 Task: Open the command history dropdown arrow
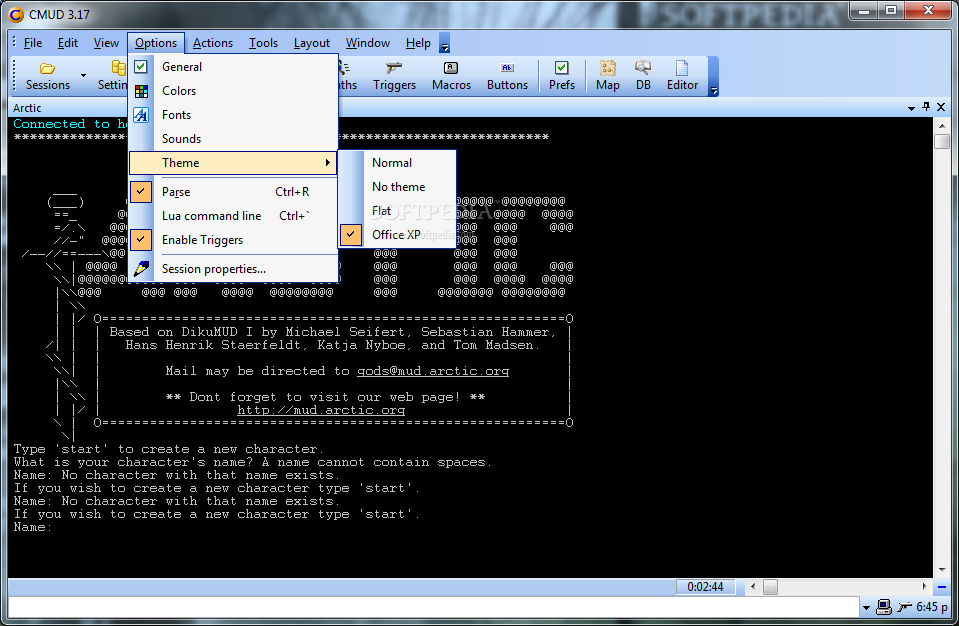point(866,608)
